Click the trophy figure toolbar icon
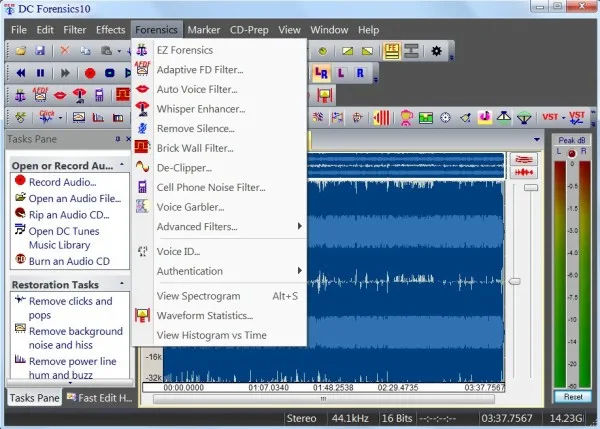The image size is (600, 429). click(406, 117)
